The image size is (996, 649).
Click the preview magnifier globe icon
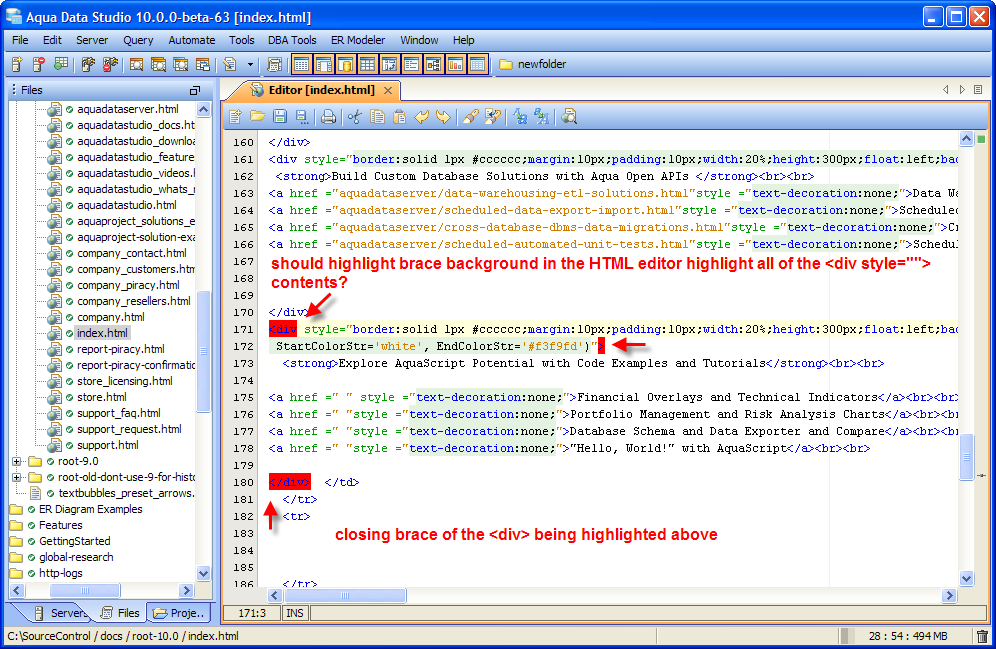pyautogui.click(x=569, y=117)
